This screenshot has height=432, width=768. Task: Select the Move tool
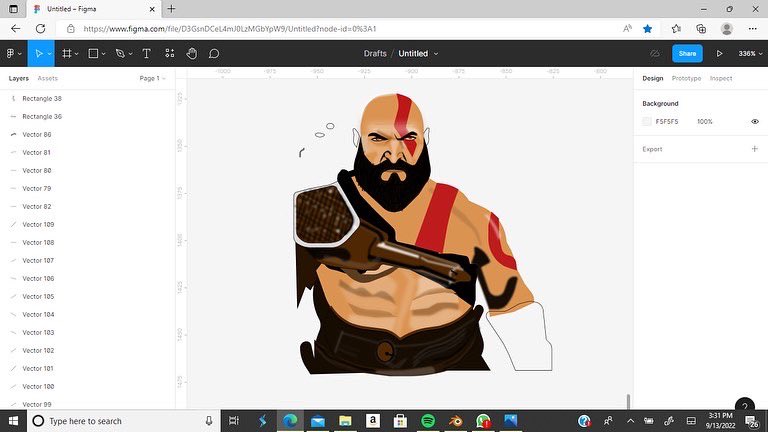pos(39,53)
